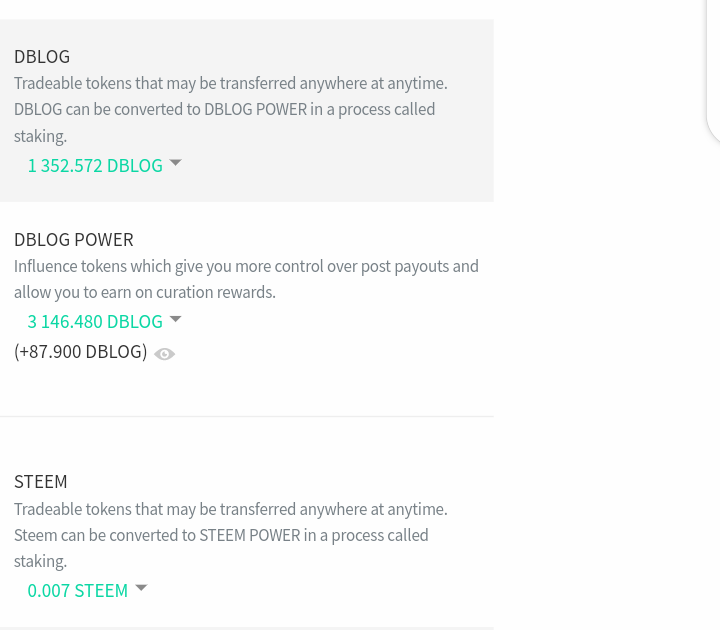
Task: Click the DBLOG section heading
Action: point(42,56)
